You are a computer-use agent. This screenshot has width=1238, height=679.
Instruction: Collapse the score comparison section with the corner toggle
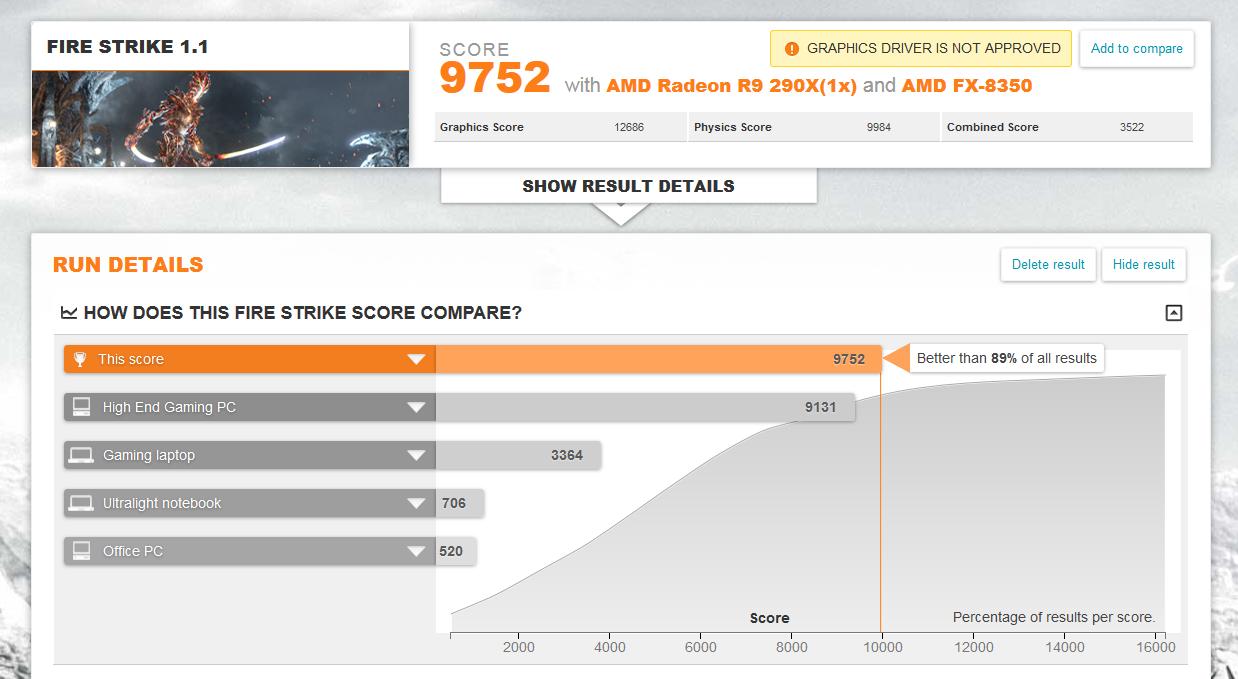(1174, 313)
